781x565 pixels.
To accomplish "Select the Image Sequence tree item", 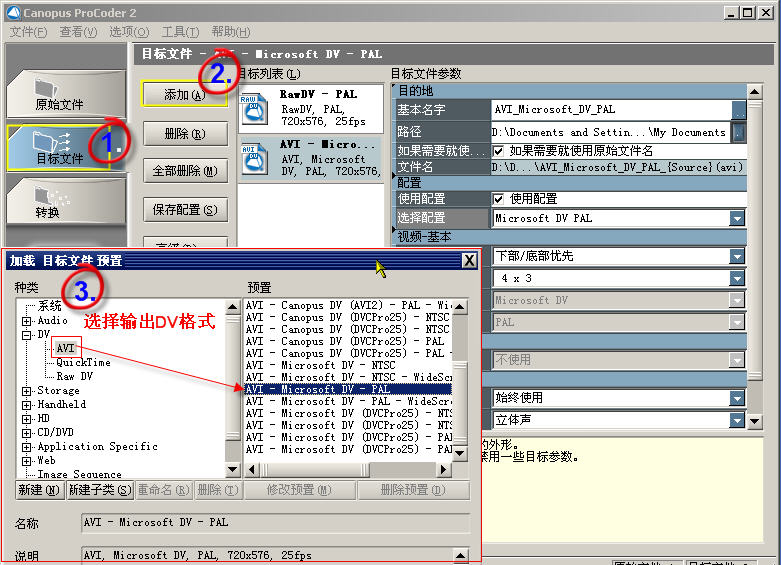I will [79, 474].
